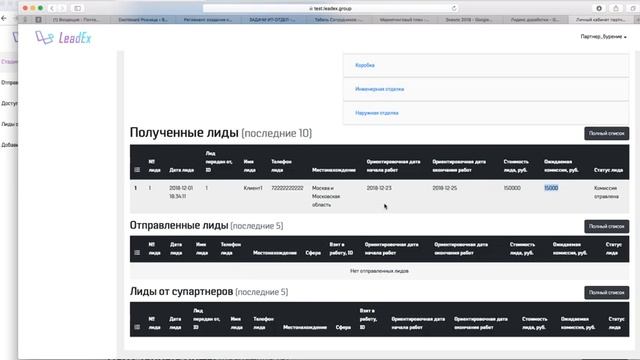This screenshot has width=640, height=360.
Task: Switch to the Регламент создания tab
Action: coord(207,19)
